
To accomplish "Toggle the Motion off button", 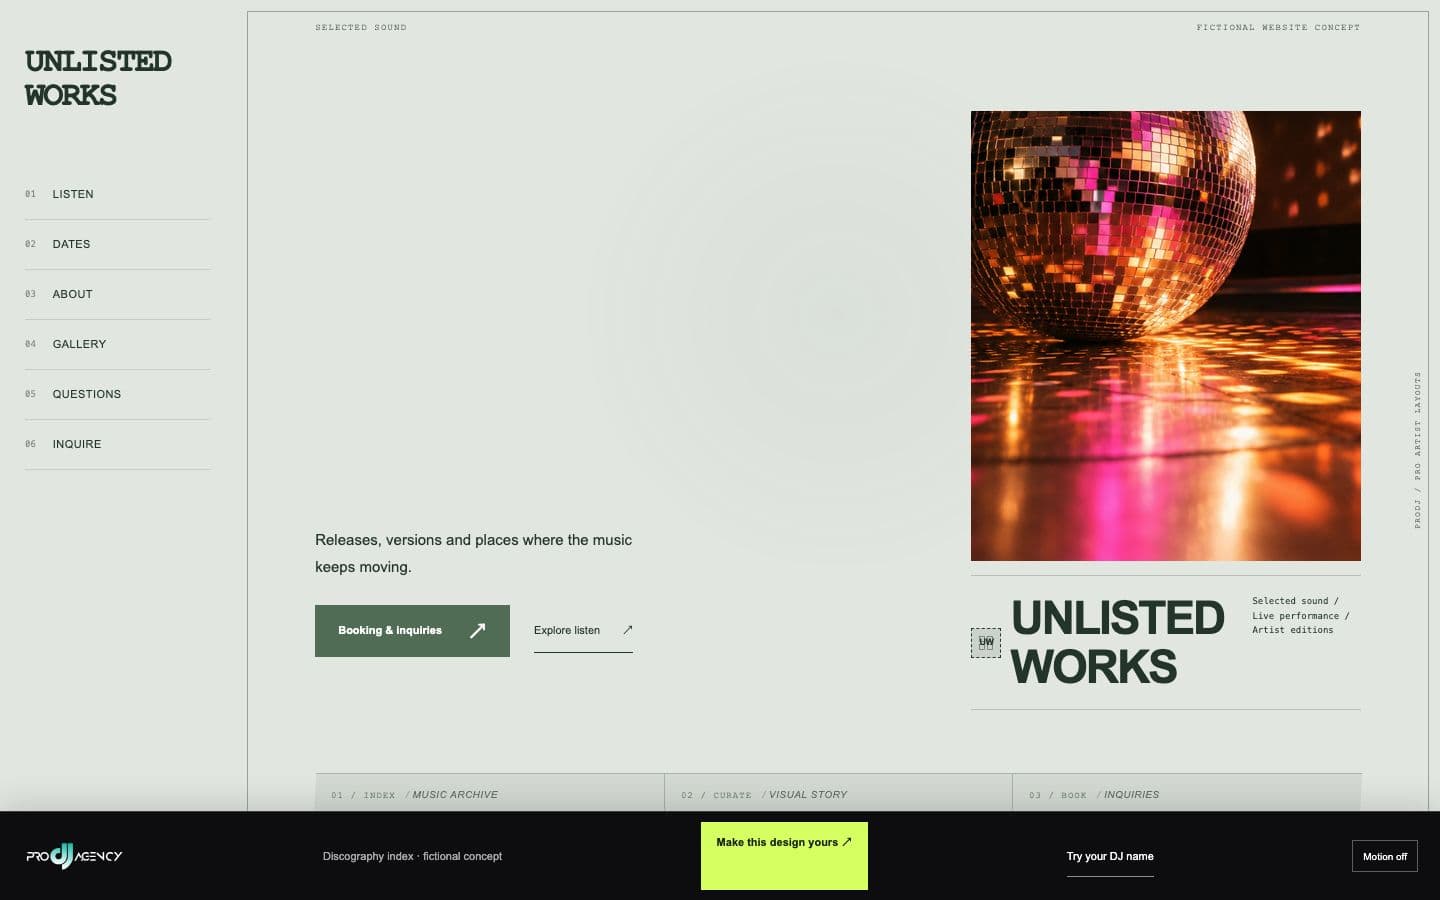I will [1384, 856].
